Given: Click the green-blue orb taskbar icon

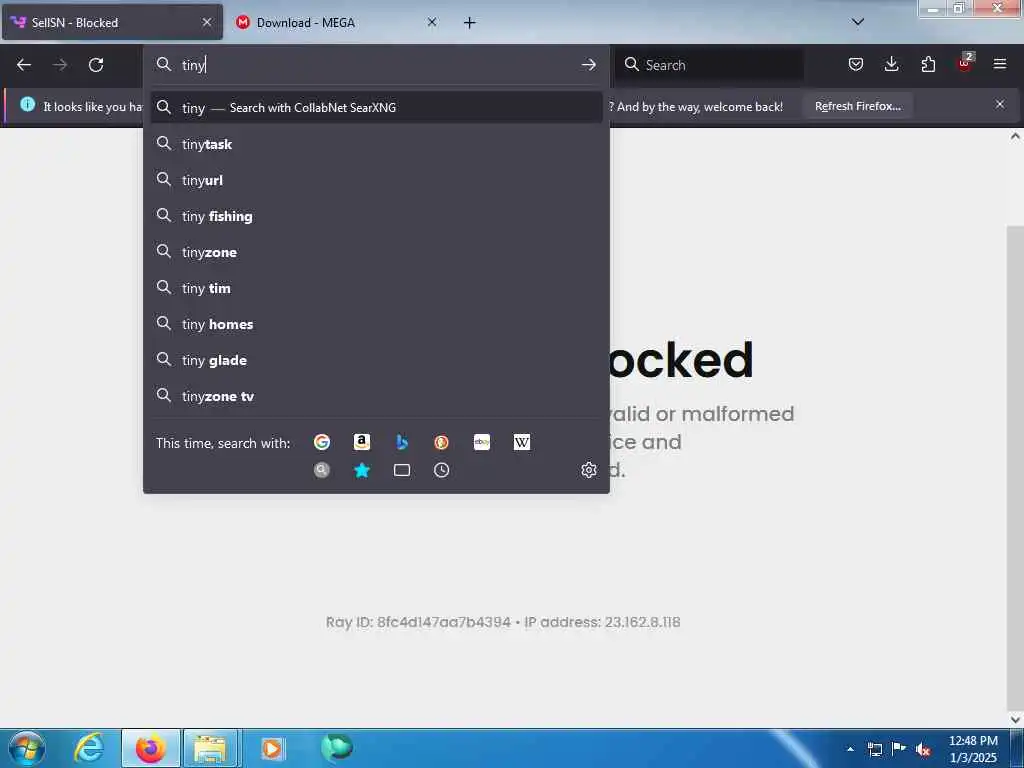Looking at the screenshot, I should pos(337,747).
